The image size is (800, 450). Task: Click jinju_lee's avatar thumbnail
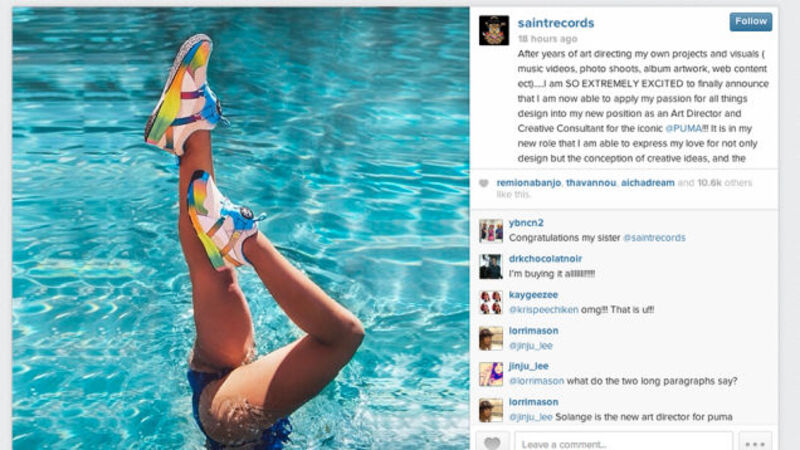click(x=491, y=374)
